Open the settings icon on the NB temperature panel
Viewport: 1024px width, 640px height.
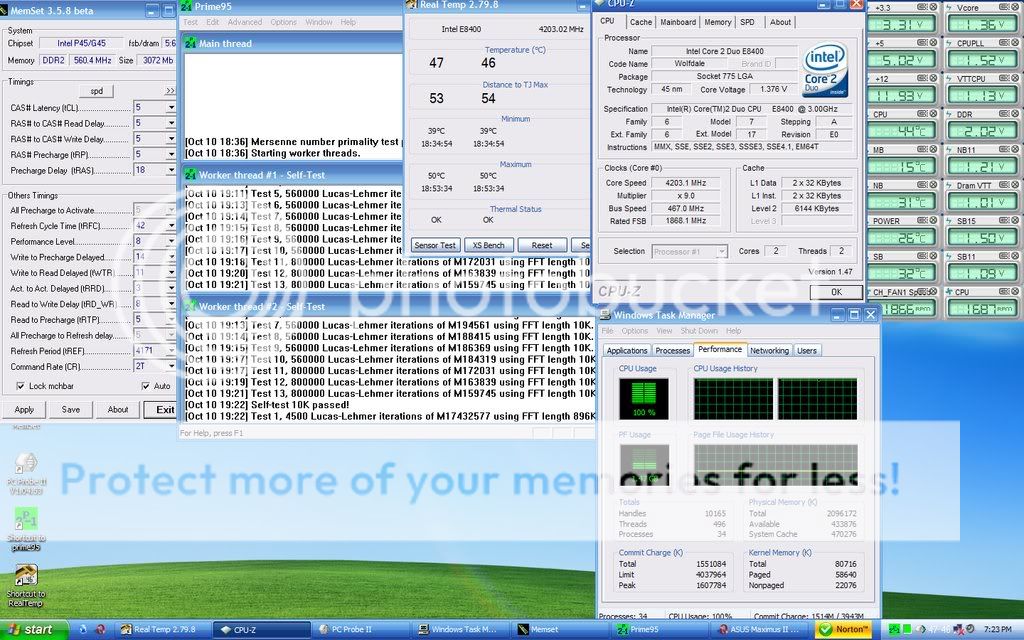click(922, 185)
